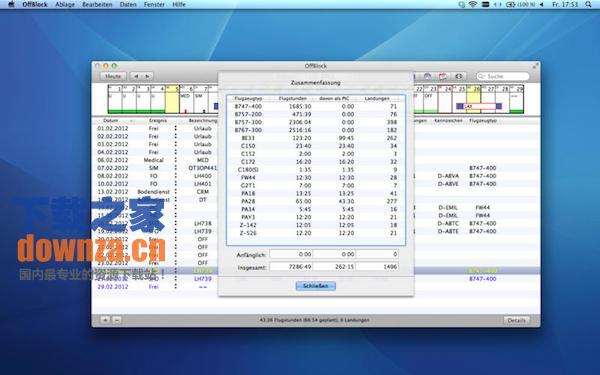Sort by Flugstunden column header
Viewport: 600px width, 375px height.
coord(293,98)
